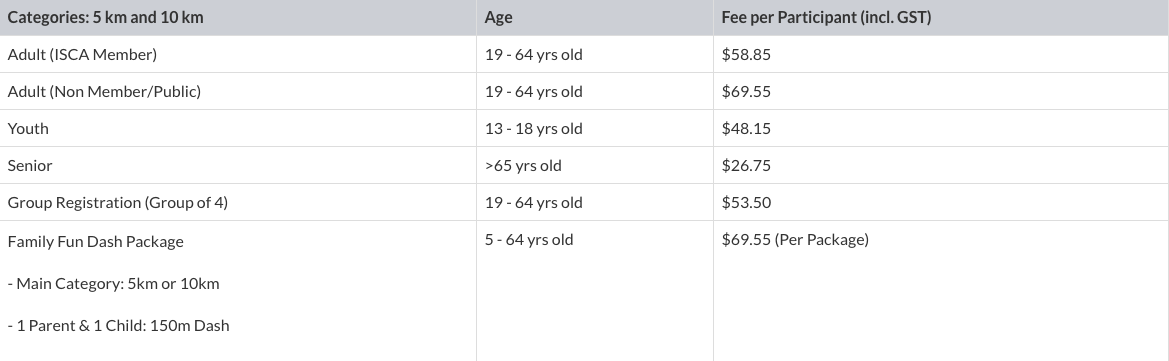Click the $53.50 group fee
The width and height of the screenshot is (1169, 361).
(x=746, y=203)
